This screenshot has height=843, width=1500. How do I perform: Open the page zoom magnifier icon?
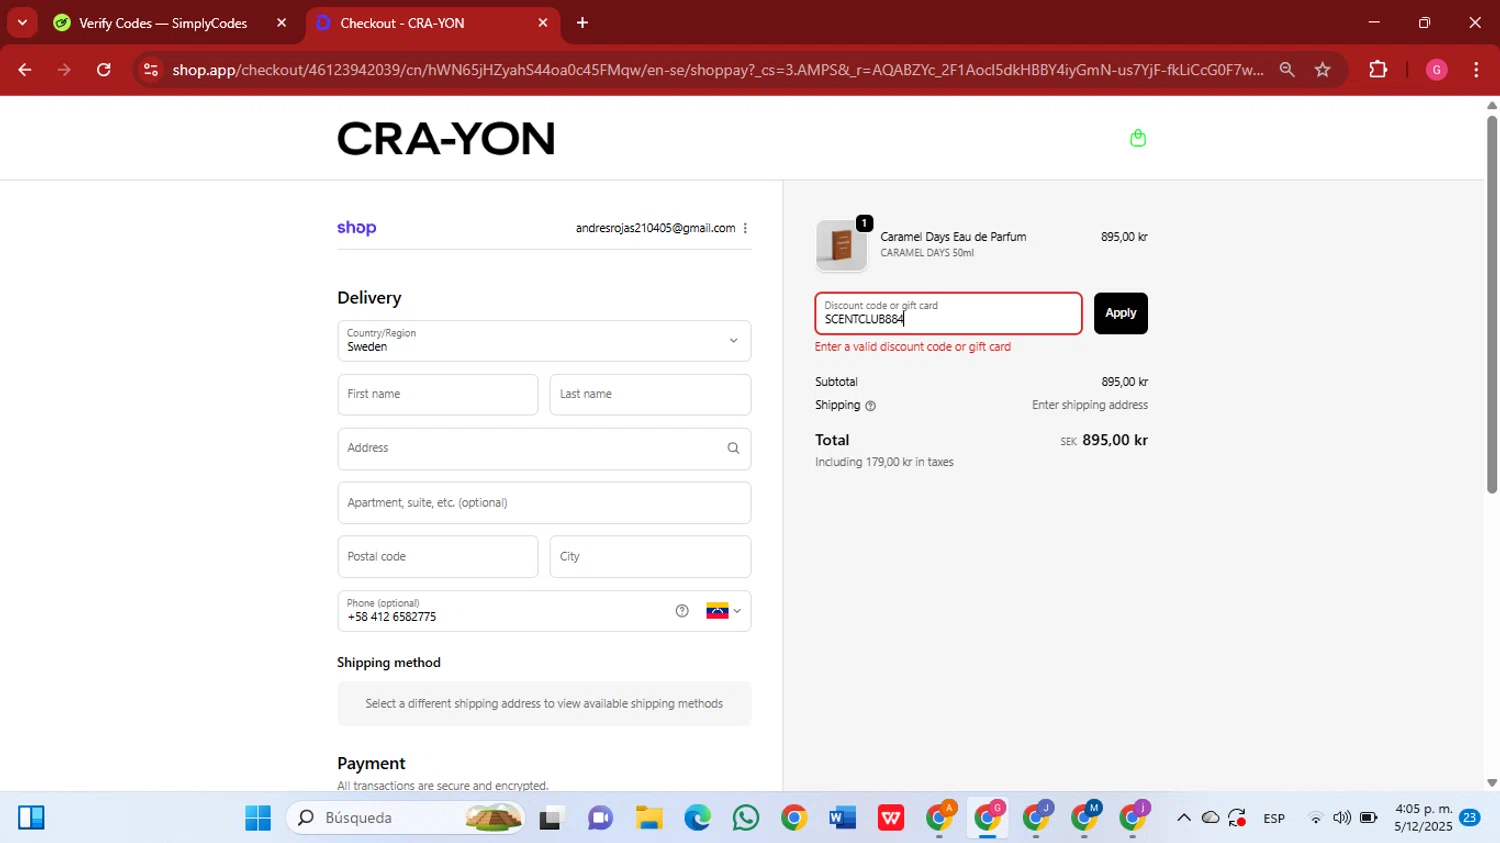click(1287, 70)
